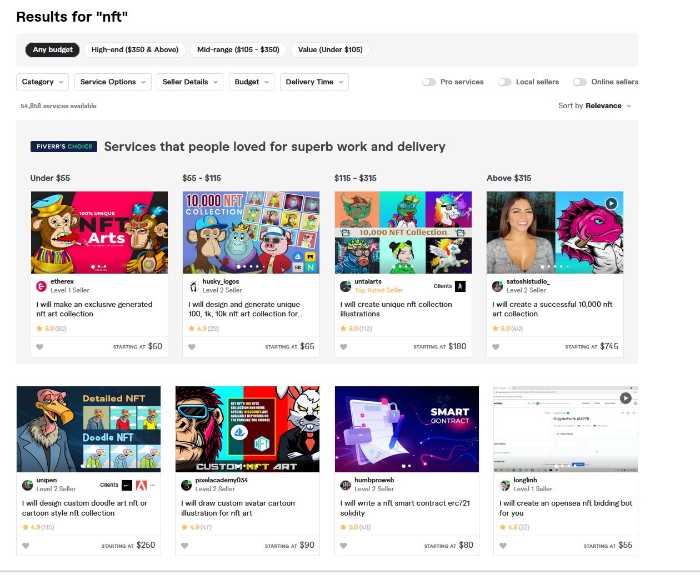The width and height of the screenshot is (700, 575).
Task: Select High-end ($350 & Above) budget
Action: point(135,50)
